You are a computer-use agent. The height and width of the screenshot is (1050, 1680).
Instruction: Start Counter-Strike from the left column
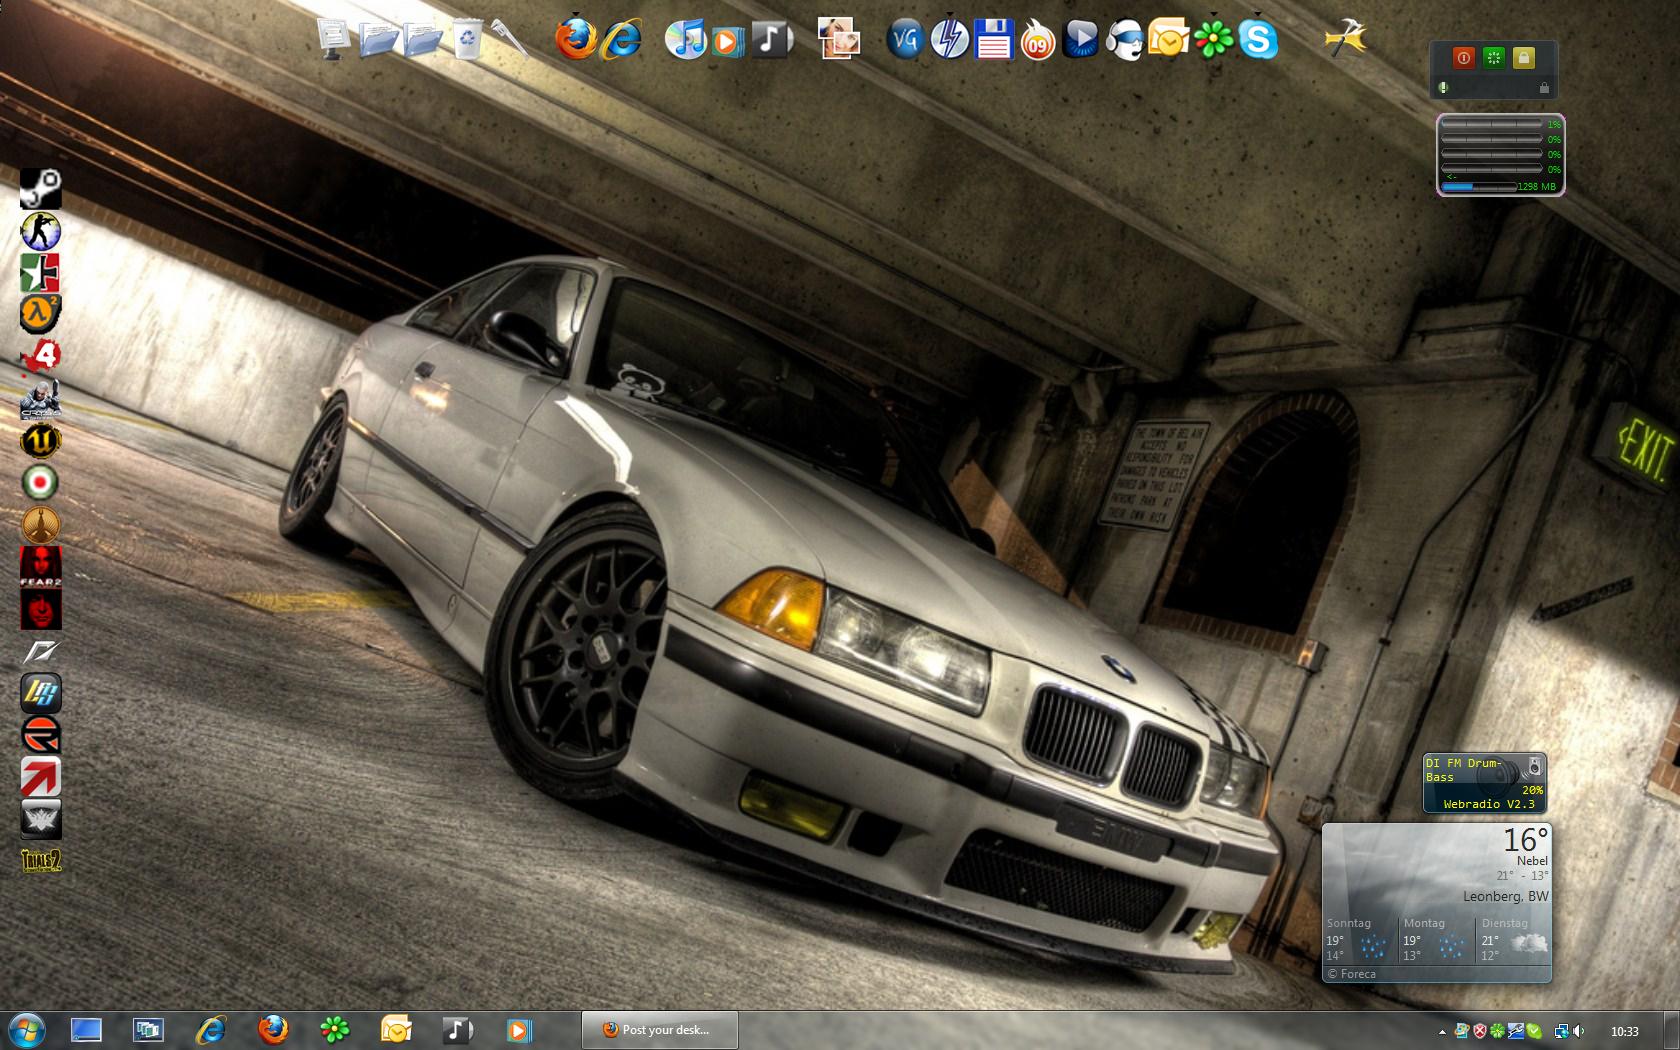[41, 231]
